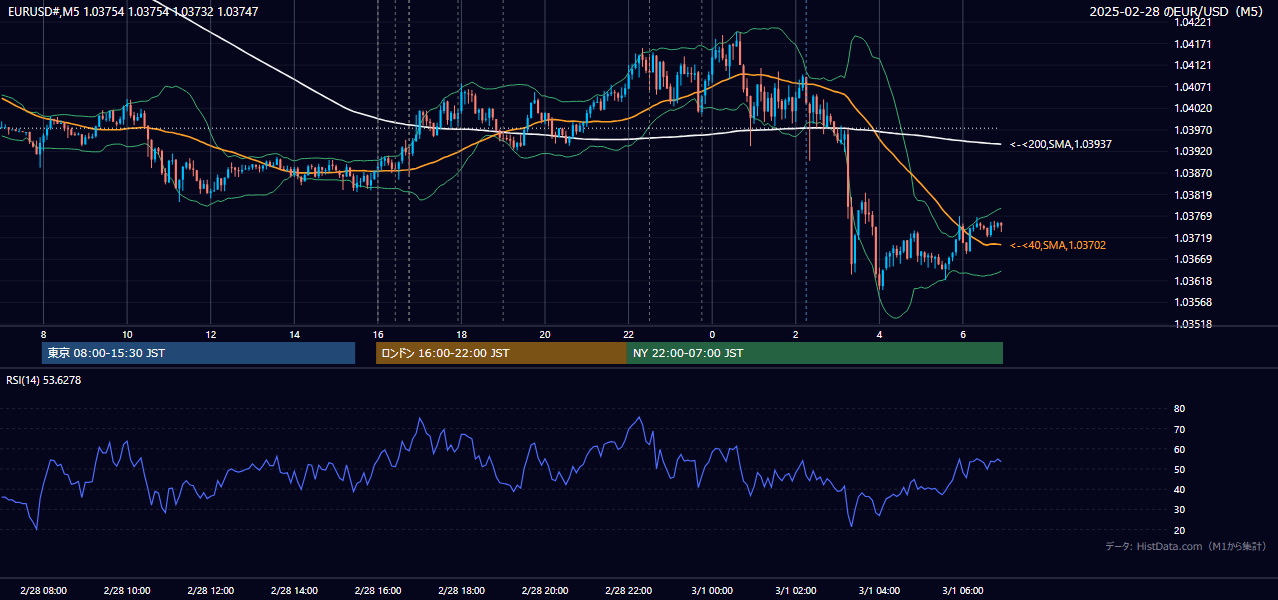Image resolution: width=1278 pixels, height=600 pixels.
Task: Click price axis value 1.03970
Action: 1194,130
